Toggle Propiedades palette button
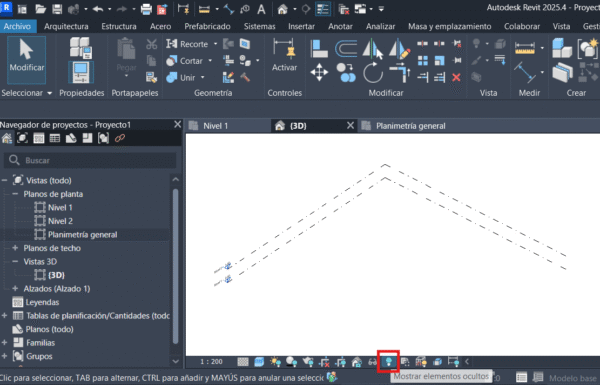The height and width of the screenshot is (385, 600). 81,73
